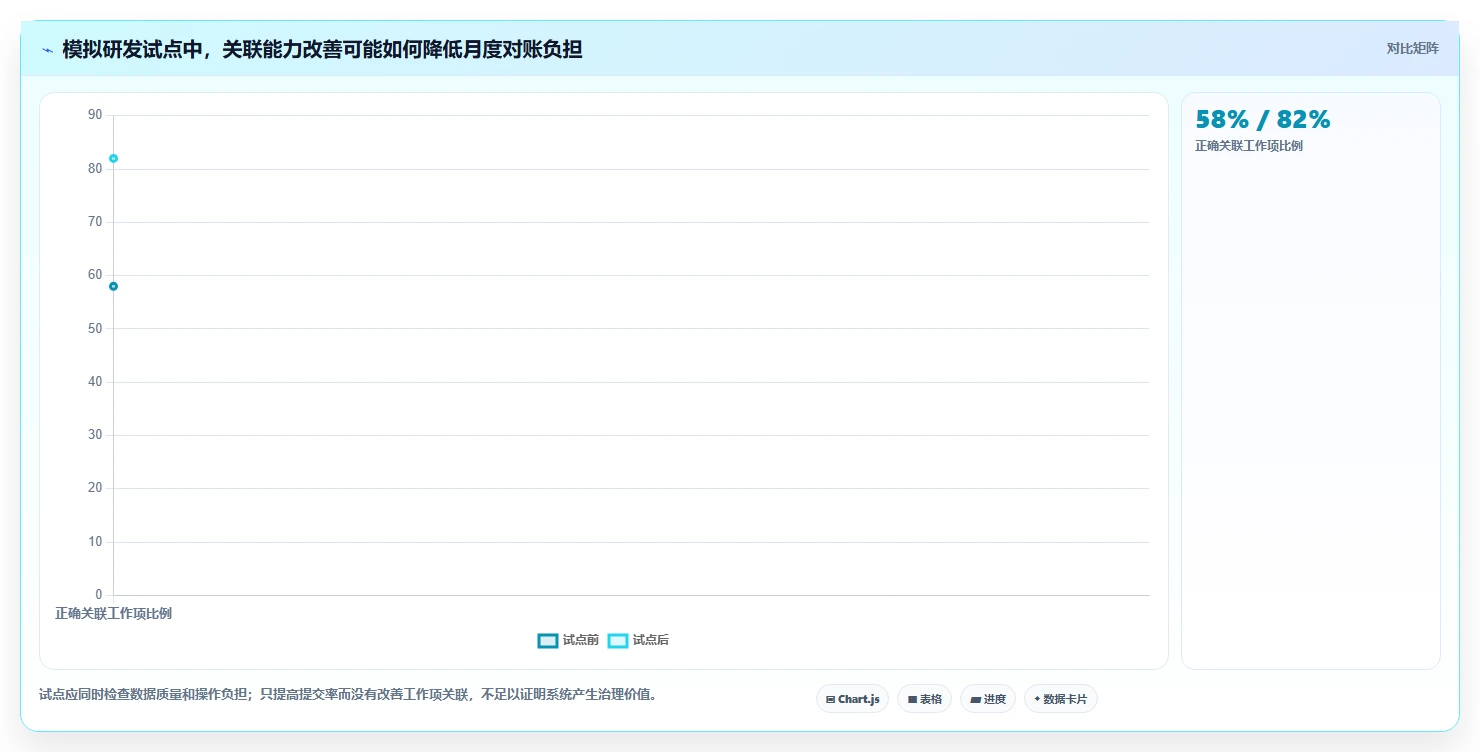Click the x-axis label 正确关联工作项比例
The width and height of the screenshot is (1480, 752).
[113, 613]
